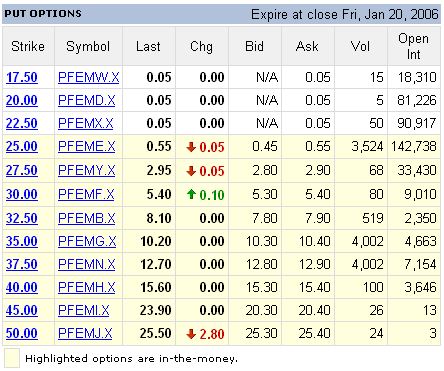Image resolution: width=444 pixels, height=371 pixels.
Task: Click the PFEMI.X symbol link
Action: (84, 310)
